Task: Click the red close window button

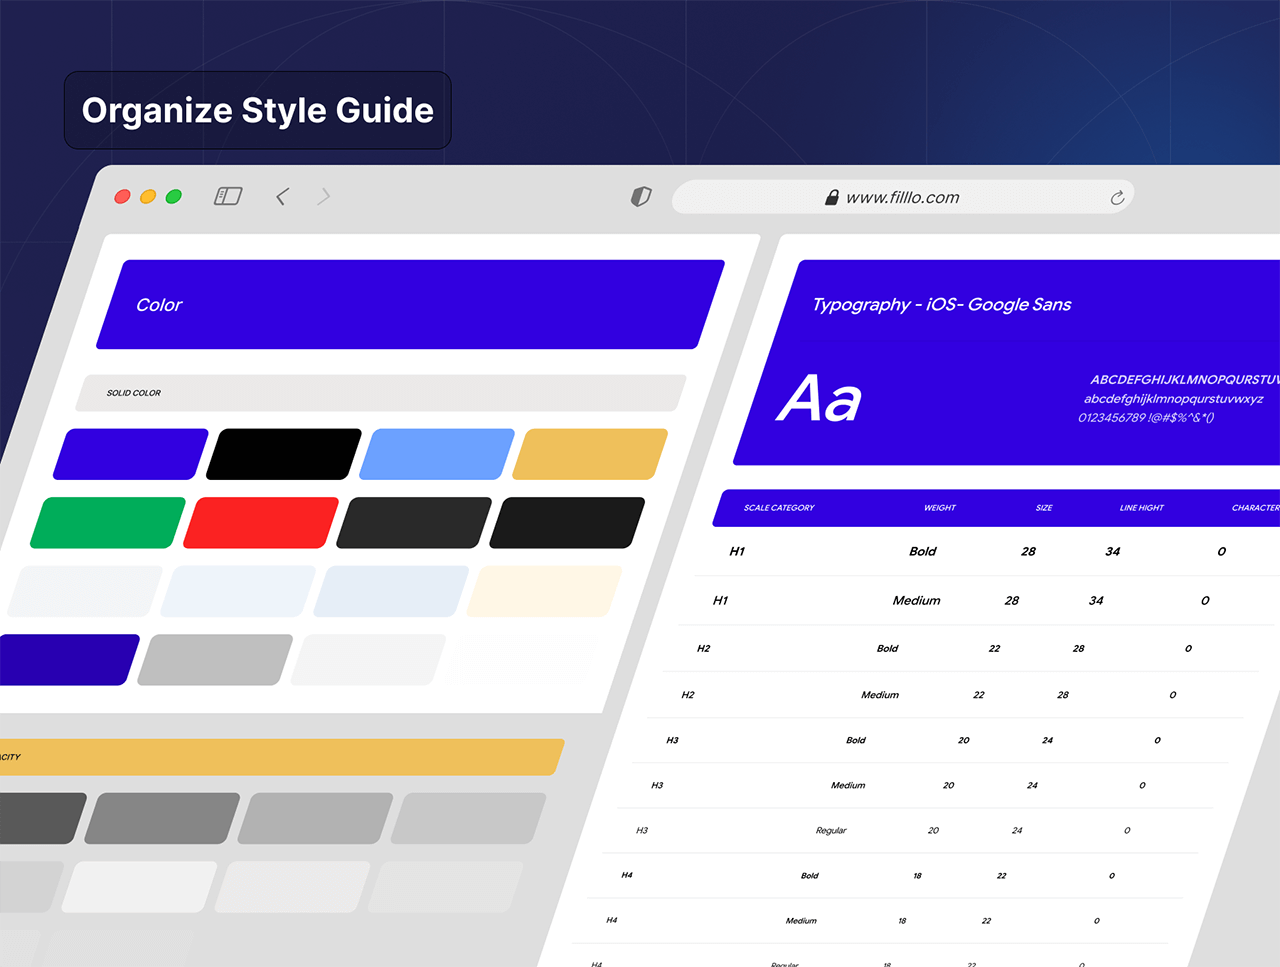Action: (x=122, y=197)
